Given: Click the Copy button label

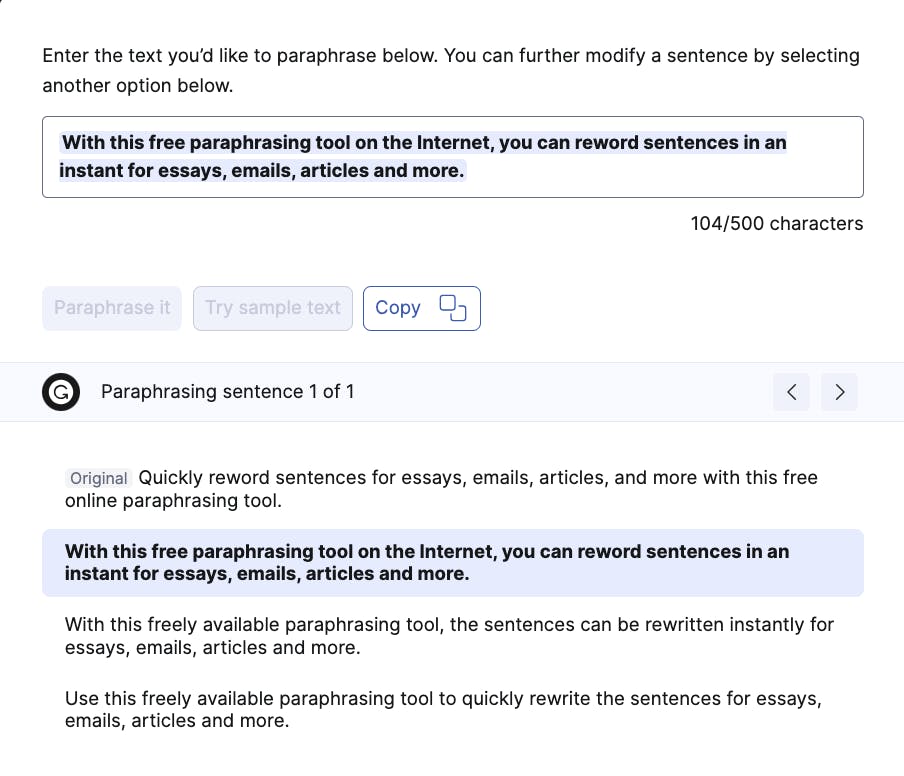Looking at the screenshot, I should (398, 308).
